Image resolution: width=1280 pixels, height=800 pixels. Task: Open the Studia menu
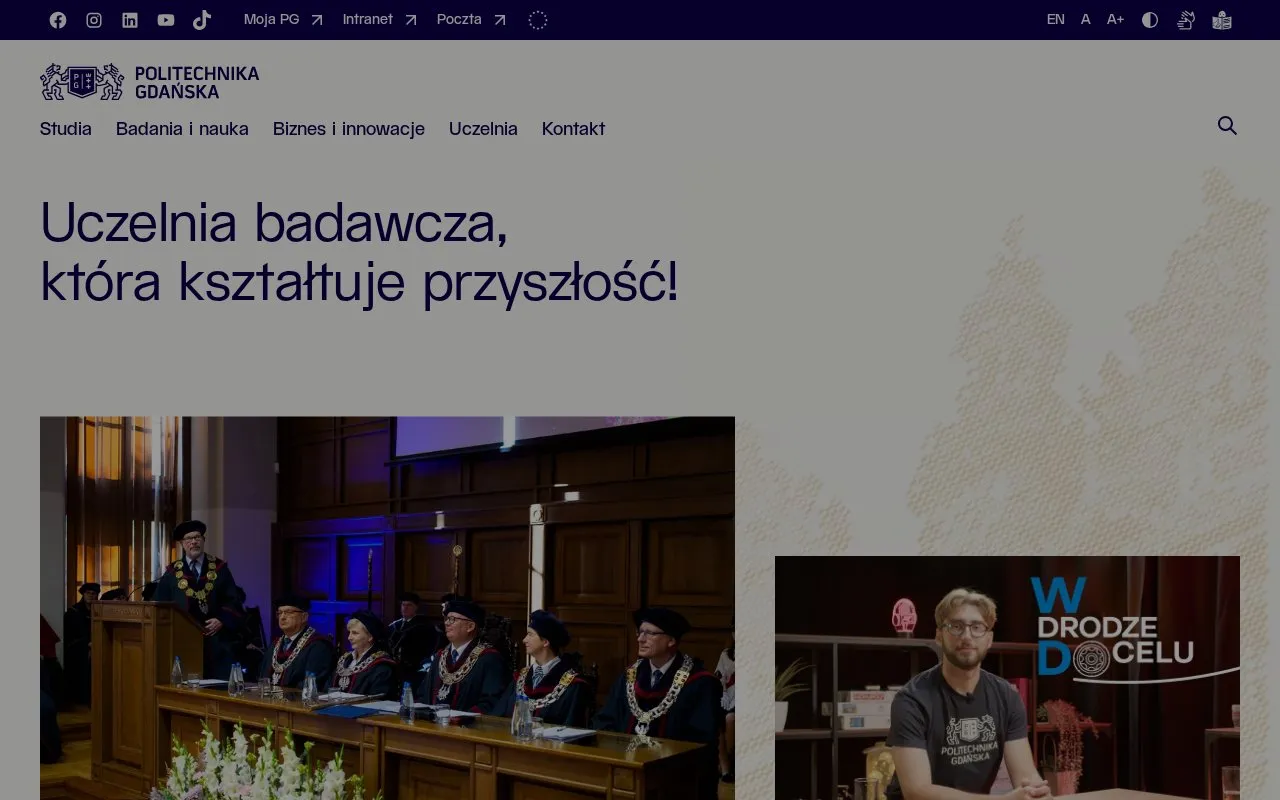click(66, 129)
